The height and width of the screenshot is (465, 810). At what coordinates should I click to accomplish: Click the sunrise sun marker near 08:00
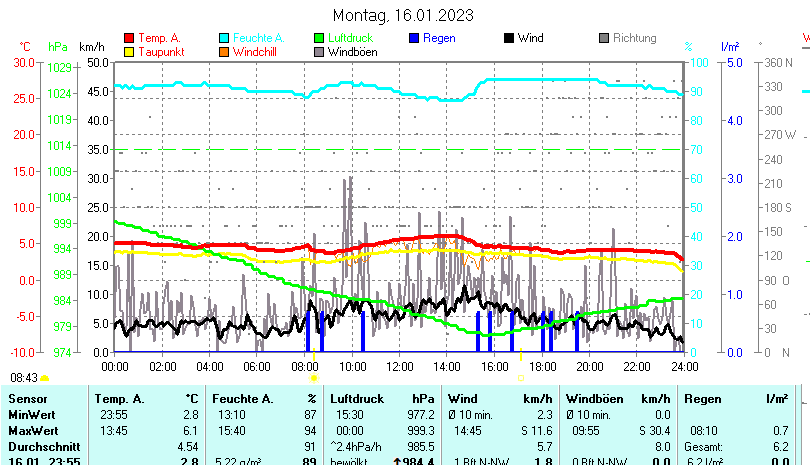(x=314, y=378)
